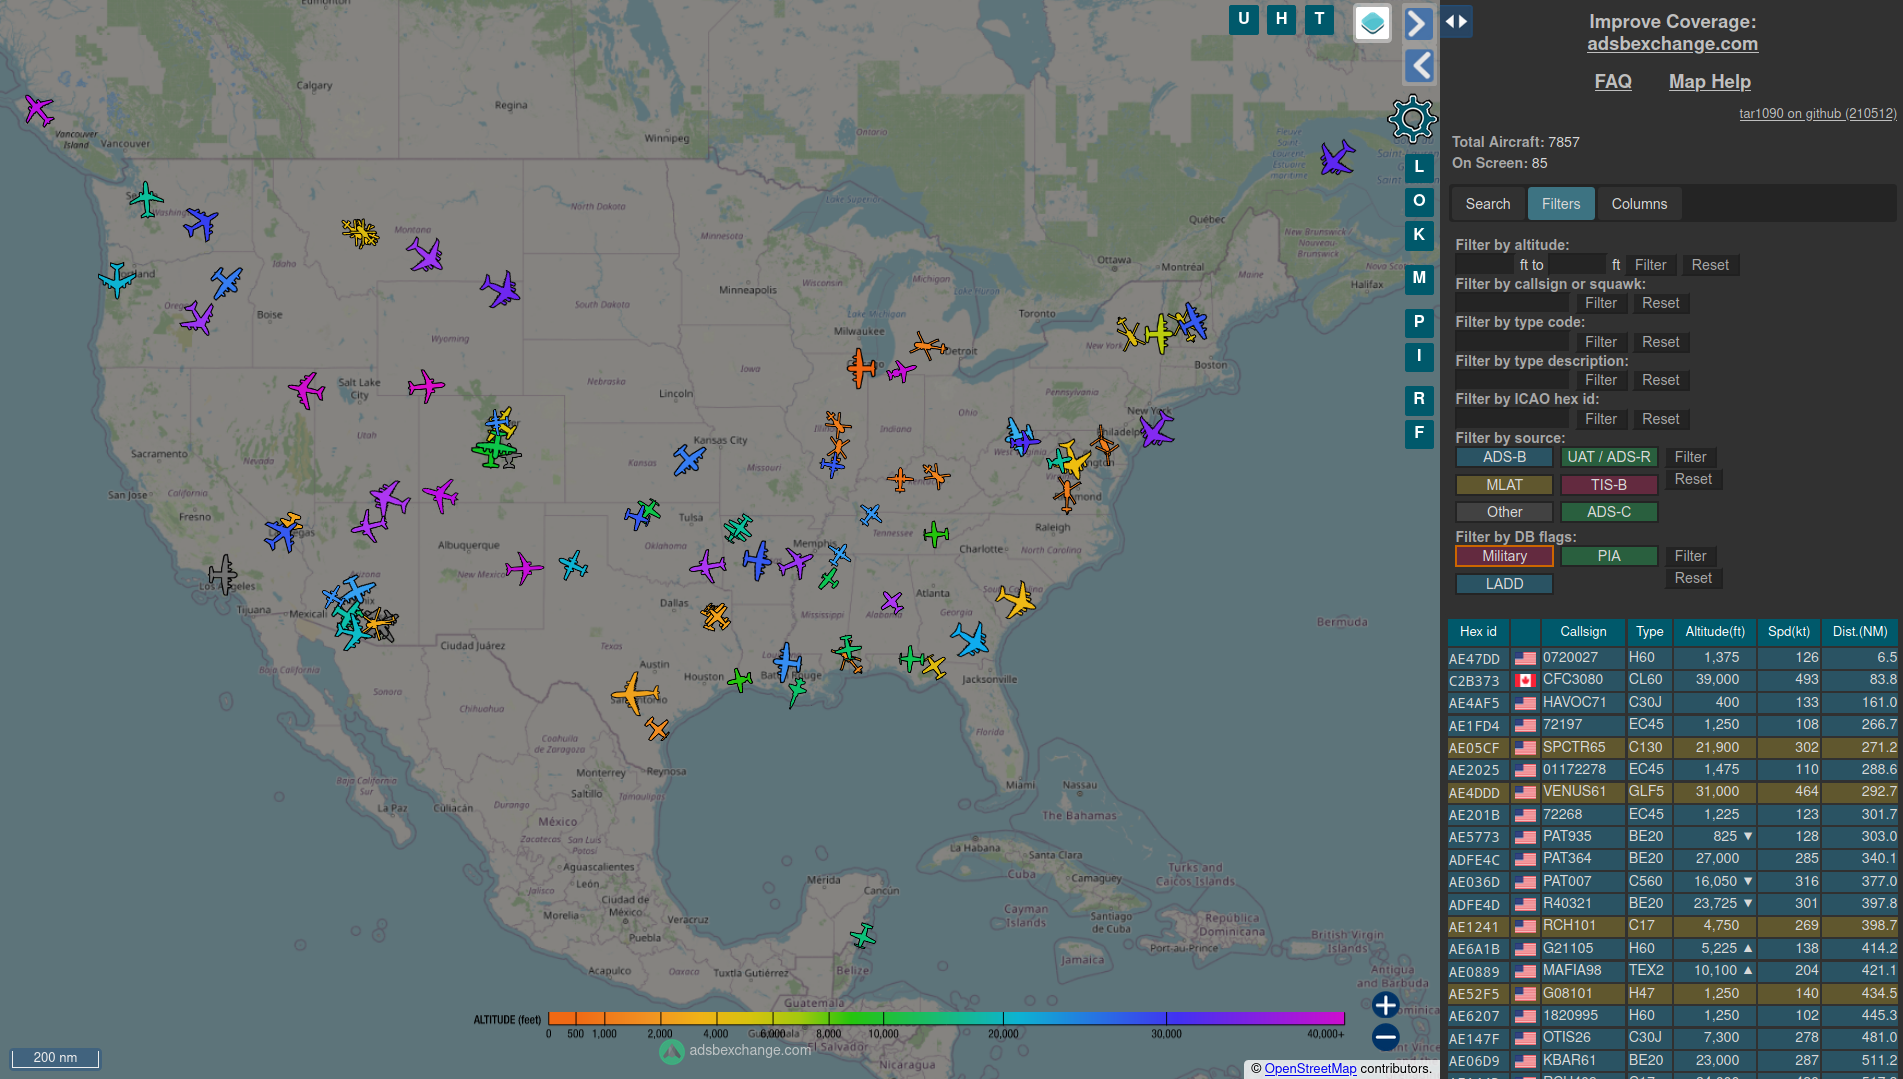The width and height of the screenshot is (1903, 1079).
Task: Switch to the Filters tab
Action: click(x=1561, y=204)
